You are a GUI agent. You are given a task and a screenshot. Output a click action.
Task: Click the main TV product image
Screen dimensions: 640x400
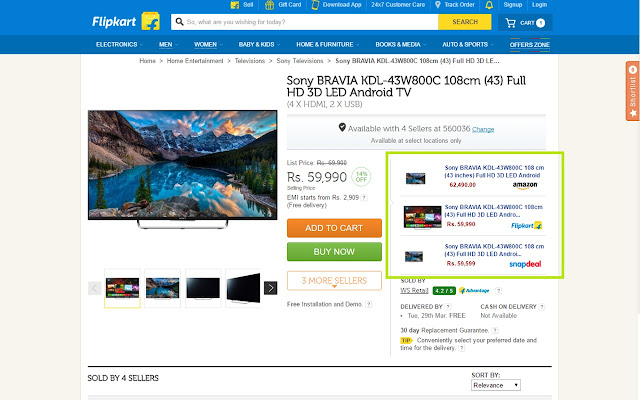[182, 169]
